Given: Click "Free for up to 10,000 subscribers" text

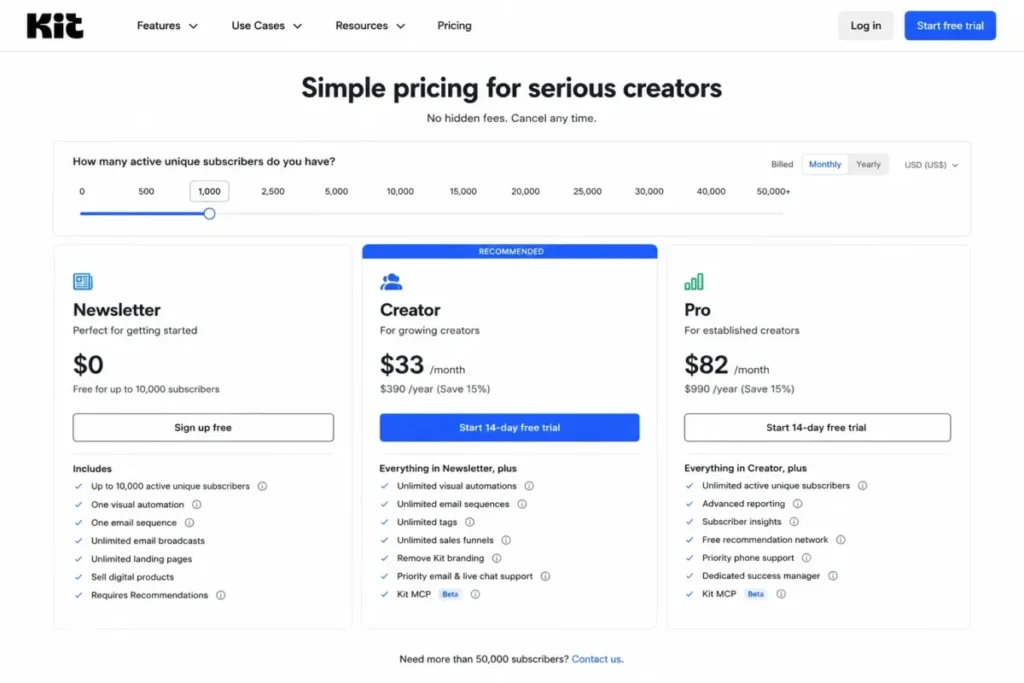Looking at the screenshot, I should point(146,389).
